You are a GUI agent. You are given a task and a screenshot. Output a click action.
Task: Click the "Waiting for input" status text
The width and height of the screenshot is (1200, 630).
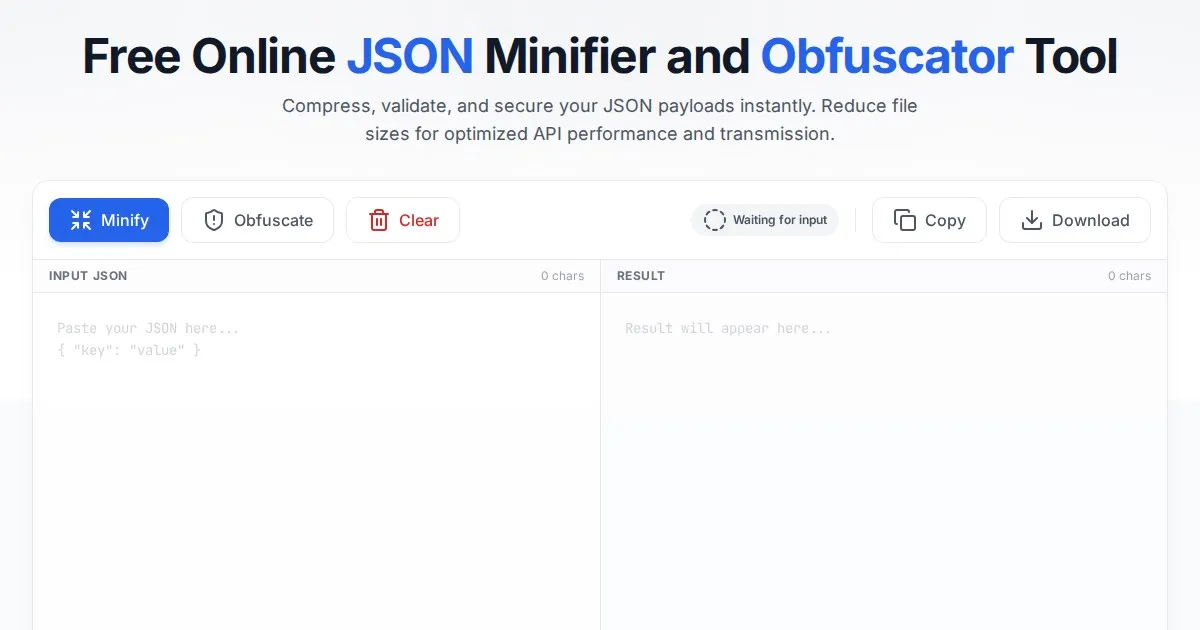pos(780,220)
